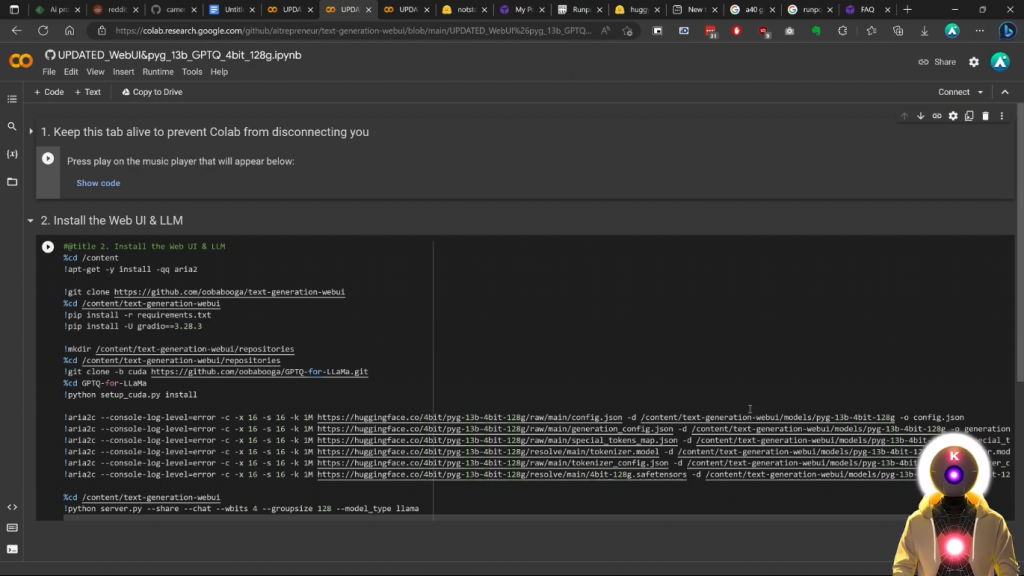Click the Copy to Drive button
Image resolution: width=1024 pixels, height=576 pixels.
pos(152,92)
